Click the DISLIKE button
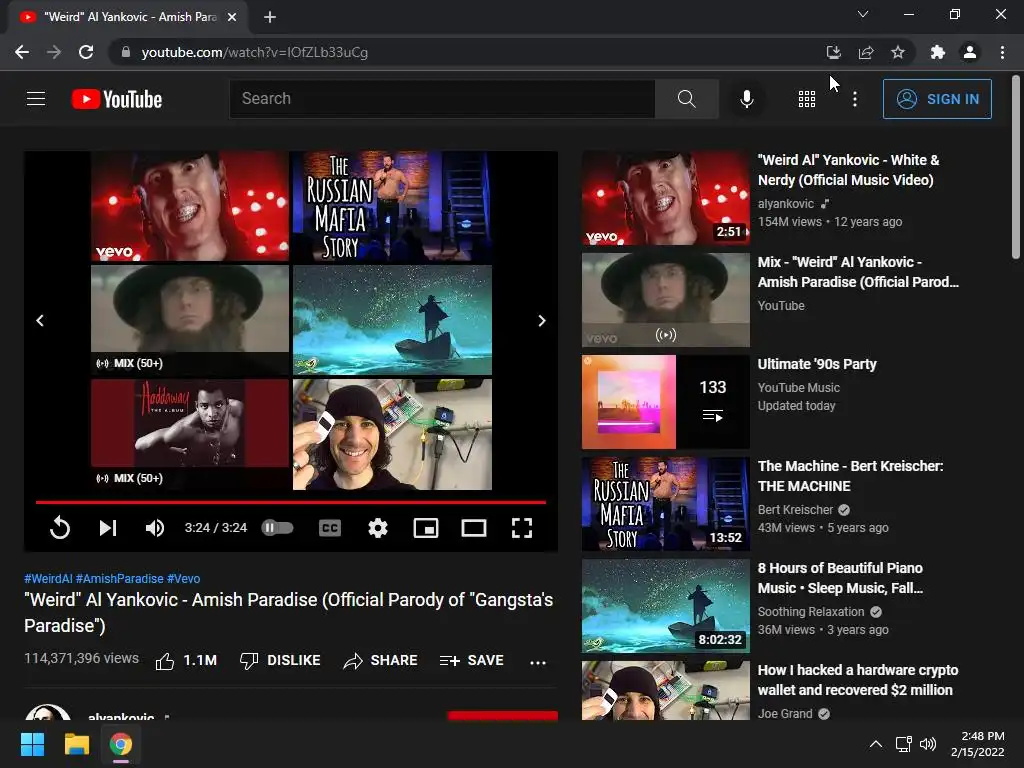 pos(280,661)
